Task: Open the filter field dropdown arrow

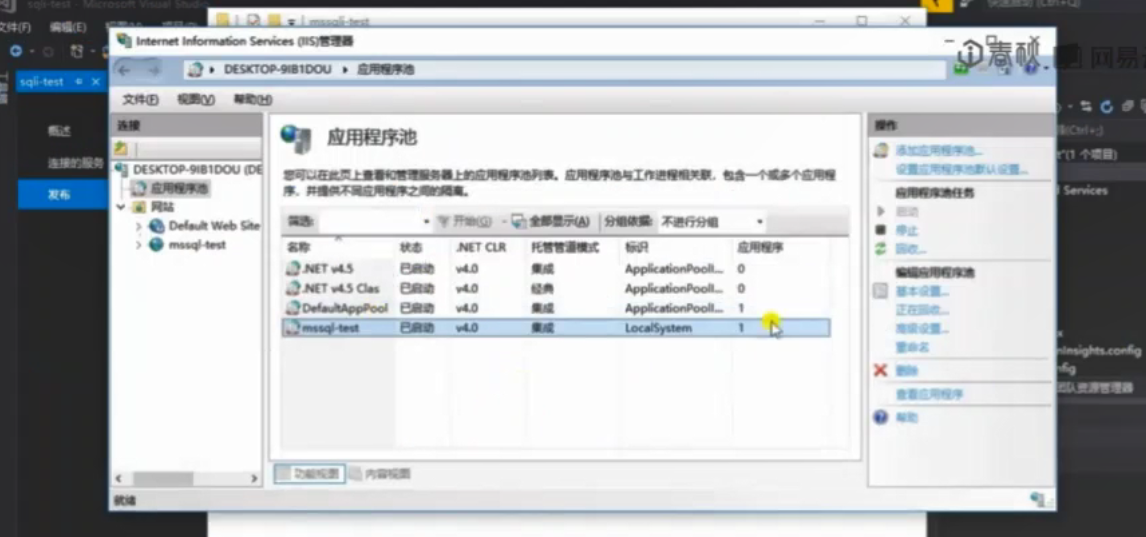Action: click(426, 221)
